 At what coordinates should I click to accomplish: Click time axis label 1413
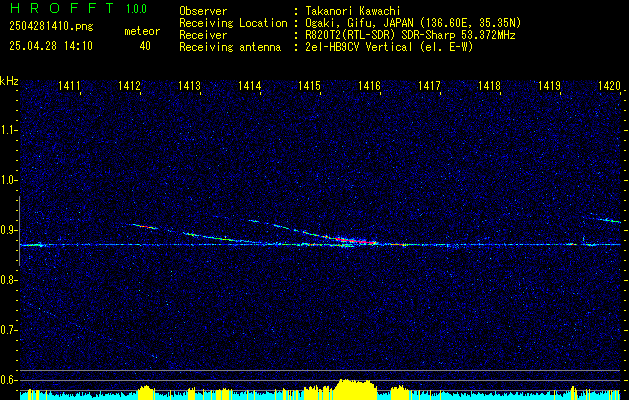coord(189,85)
